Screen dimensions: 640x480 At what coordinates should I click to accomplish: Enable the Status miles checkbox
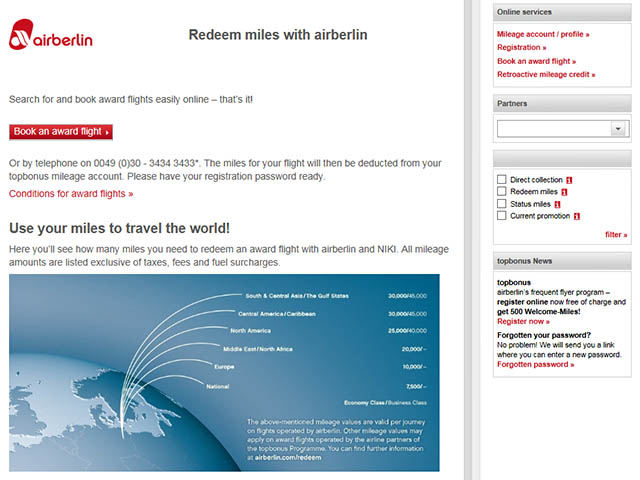click(502, 204)
